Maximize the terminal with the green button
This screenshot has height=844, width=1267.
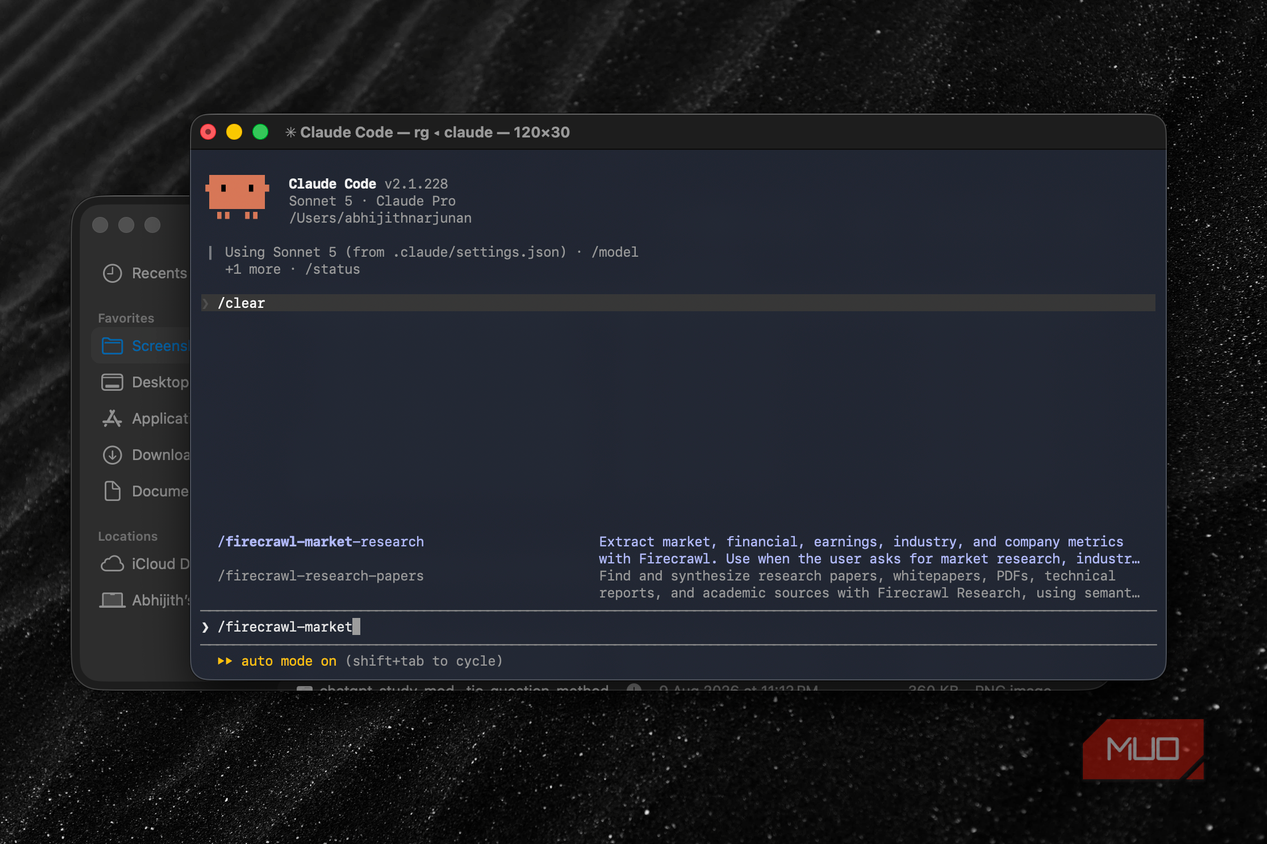tap(260, 132)
